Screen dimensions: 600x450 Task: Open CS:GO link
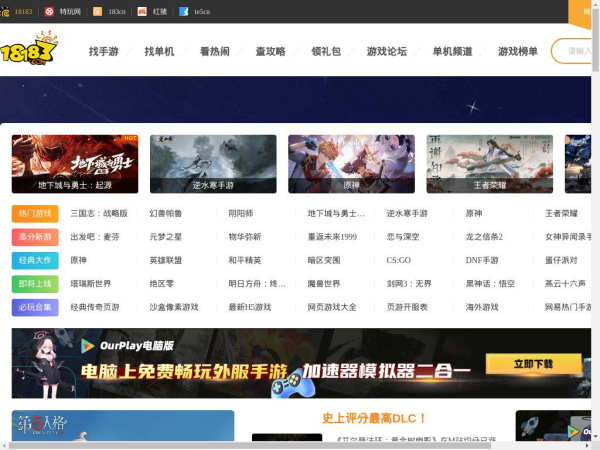(x=399, y=260)
